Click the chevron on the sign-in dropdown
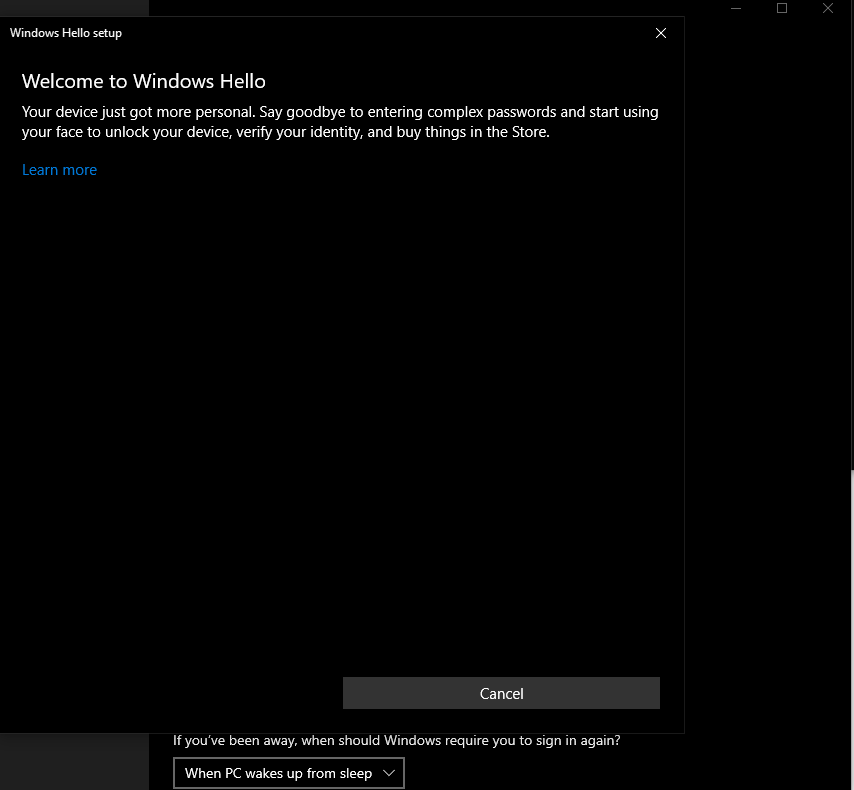 pyautogui.click(x=389, y=772)
